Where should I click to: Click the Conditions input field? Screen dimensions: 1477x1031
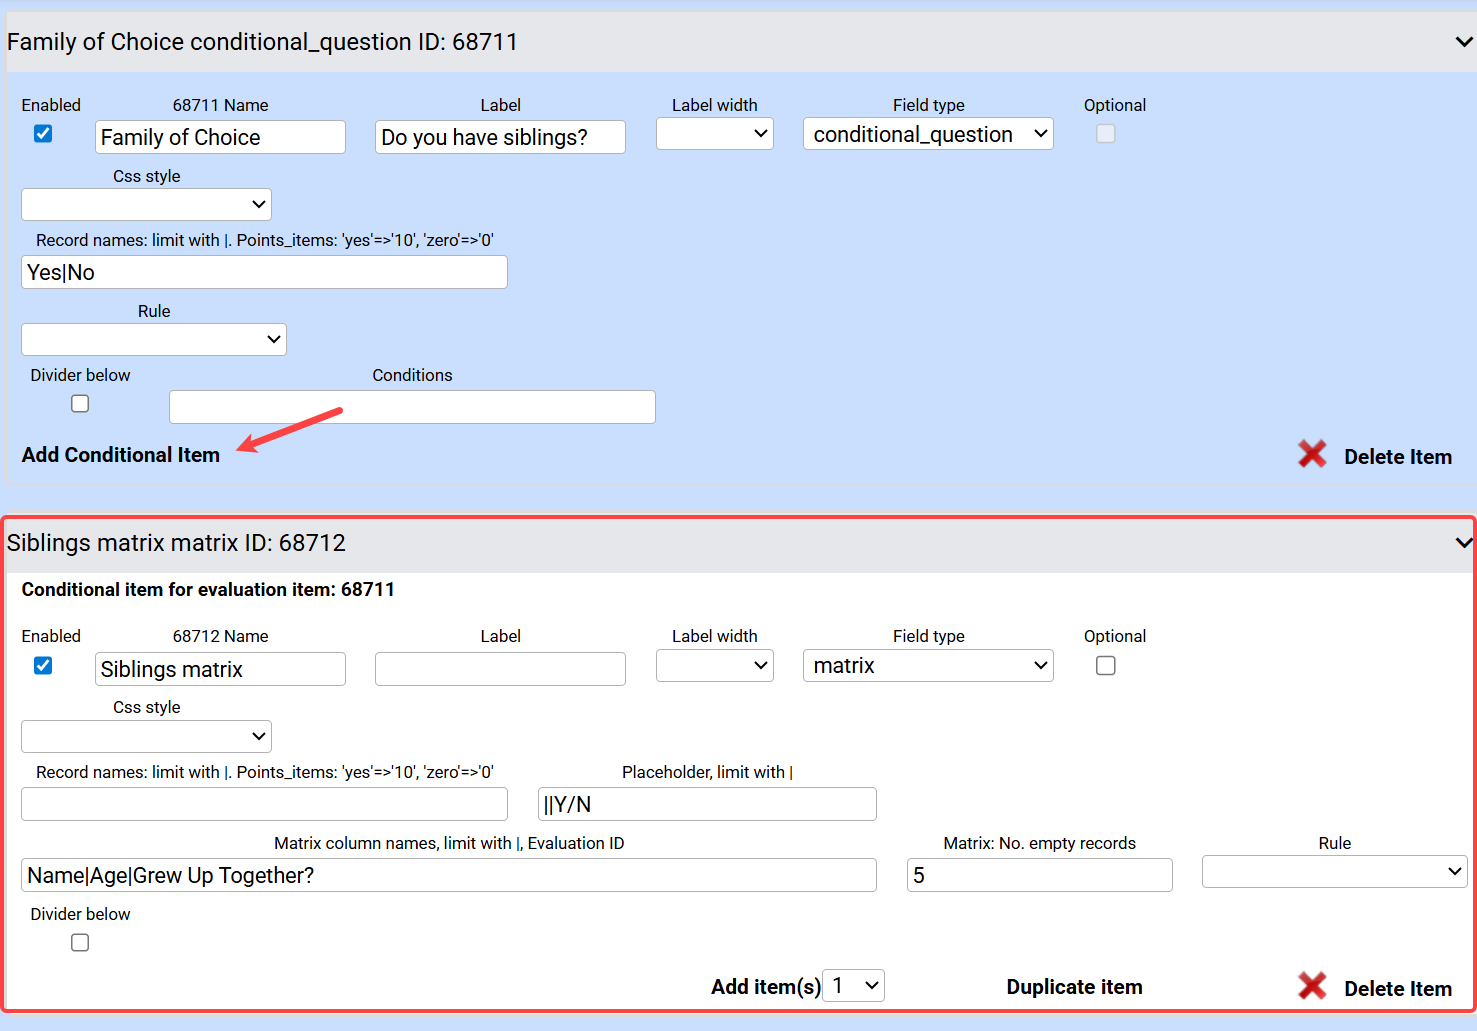412,407
